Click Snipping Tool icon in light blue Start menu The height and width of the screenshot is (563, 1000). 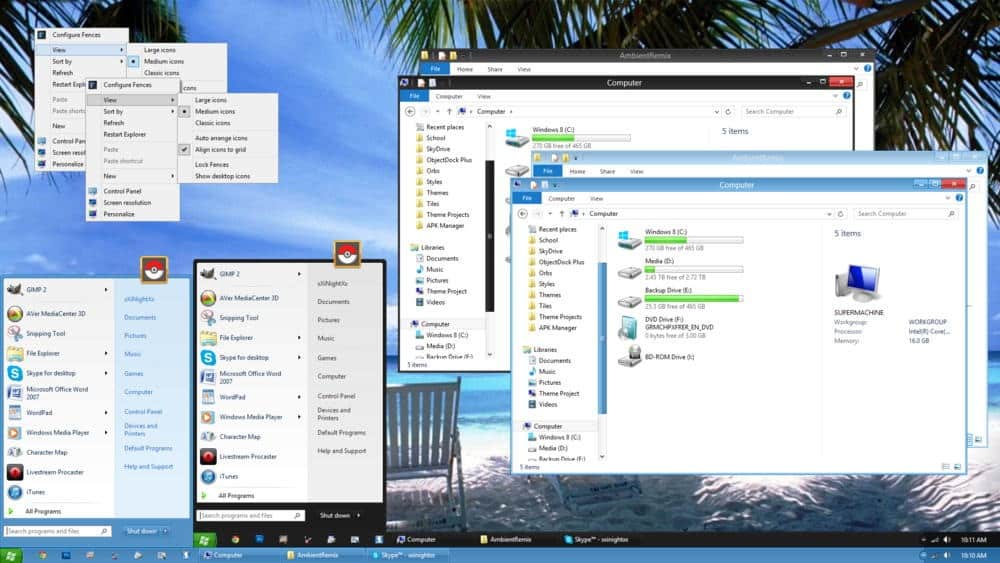14,333
